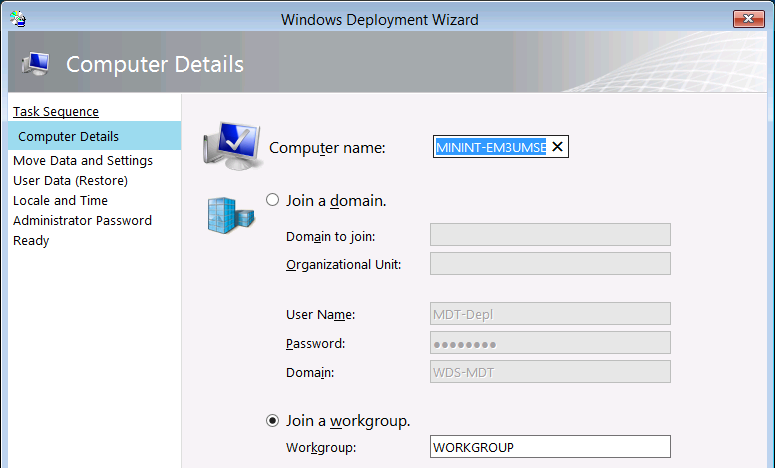Click the "Domain to join:" label
The width and height of the screenshot is (775, 468).
pos(330,236)
